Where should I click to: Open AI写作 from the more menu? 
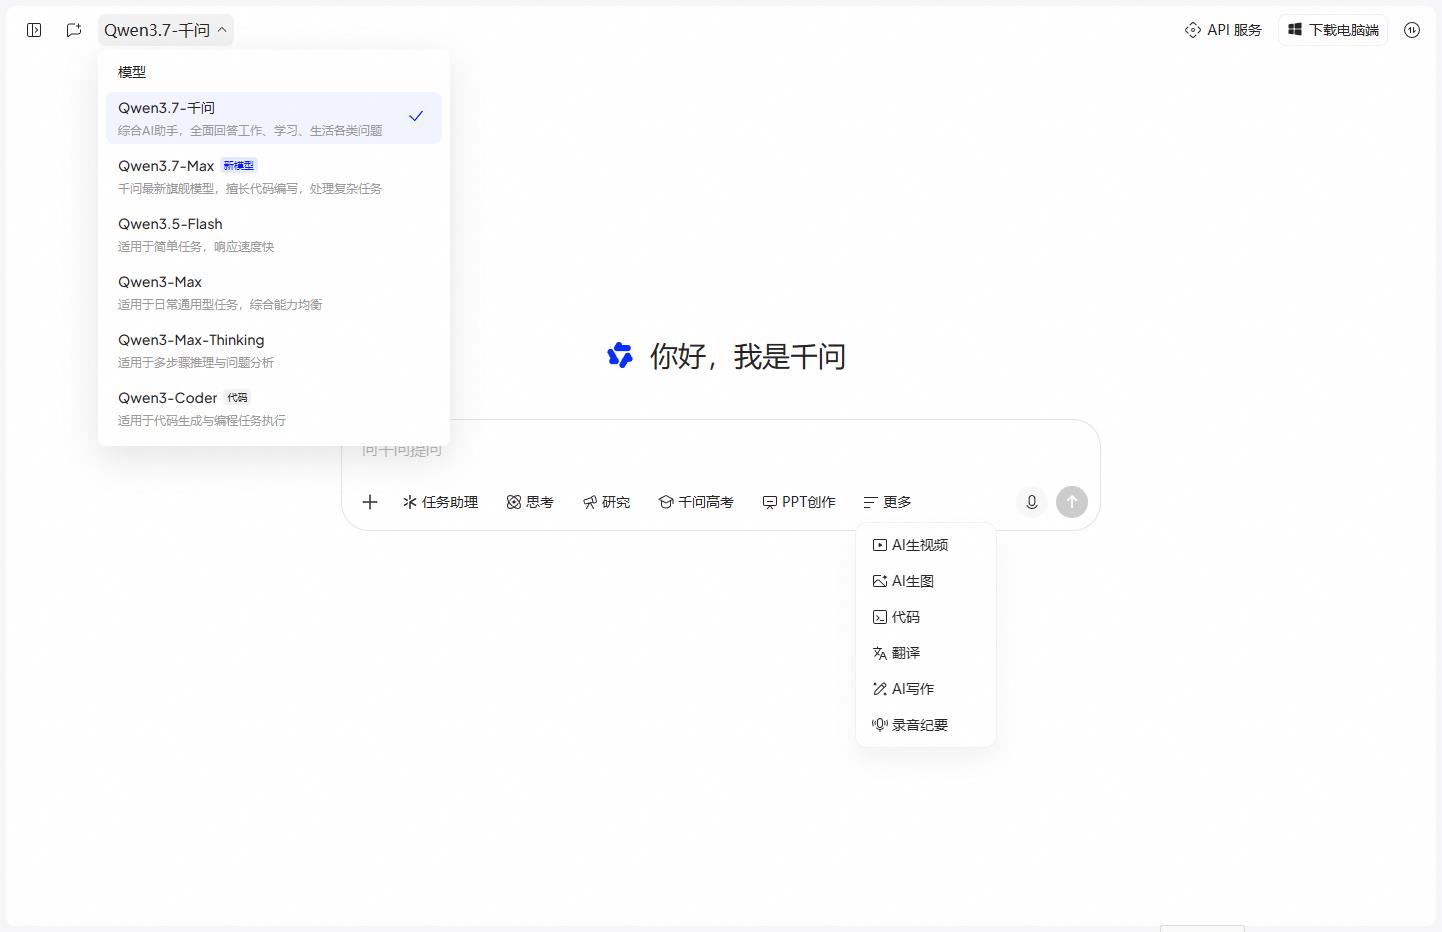pyautogui.click(x=926, y=689)
